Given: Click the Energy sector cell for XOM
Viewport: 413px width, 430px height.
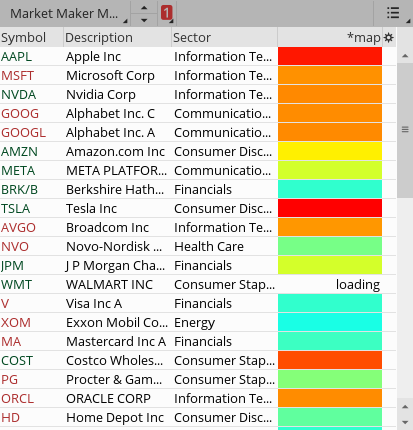Looking at the screenshot, I should coord(194,323).
